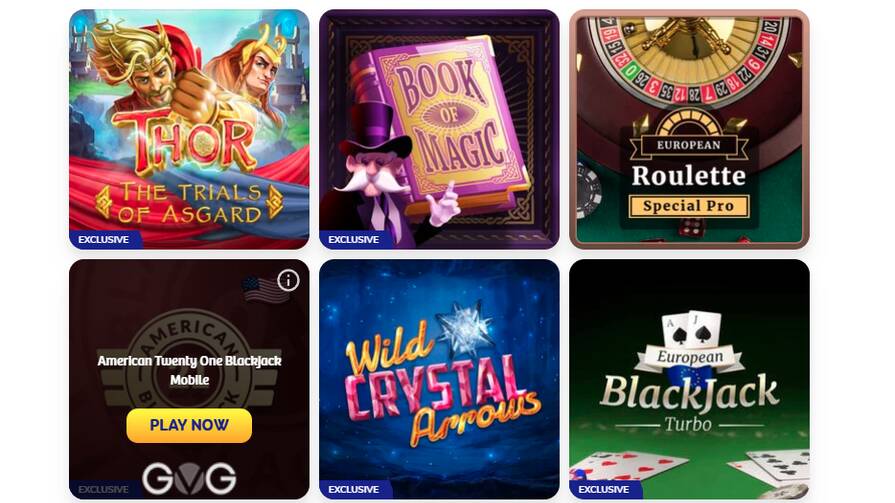The image size is (895, 503).
Task: Click the GVG provider logo
Action: 189,478
